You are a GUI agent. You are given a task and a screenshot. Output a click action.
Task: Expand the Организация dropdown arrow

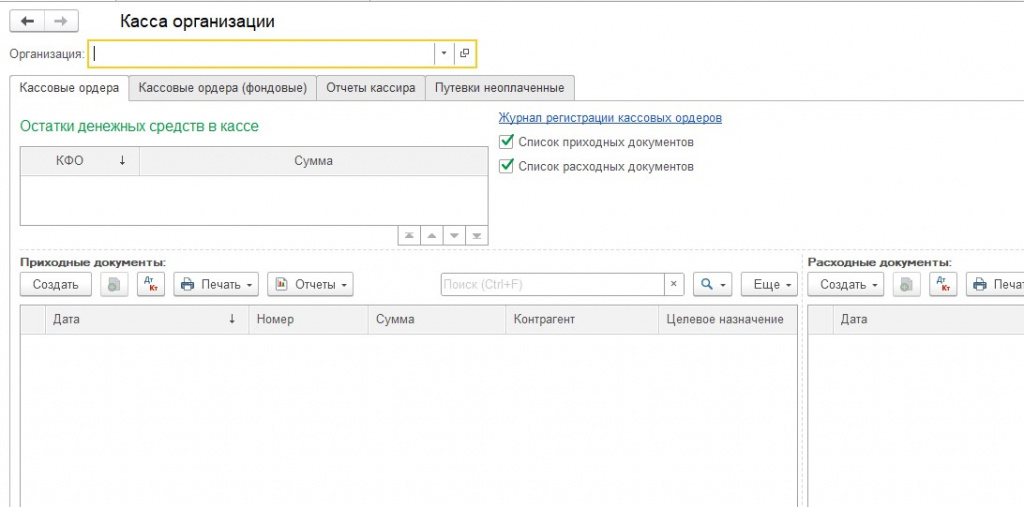pos(443,54)
